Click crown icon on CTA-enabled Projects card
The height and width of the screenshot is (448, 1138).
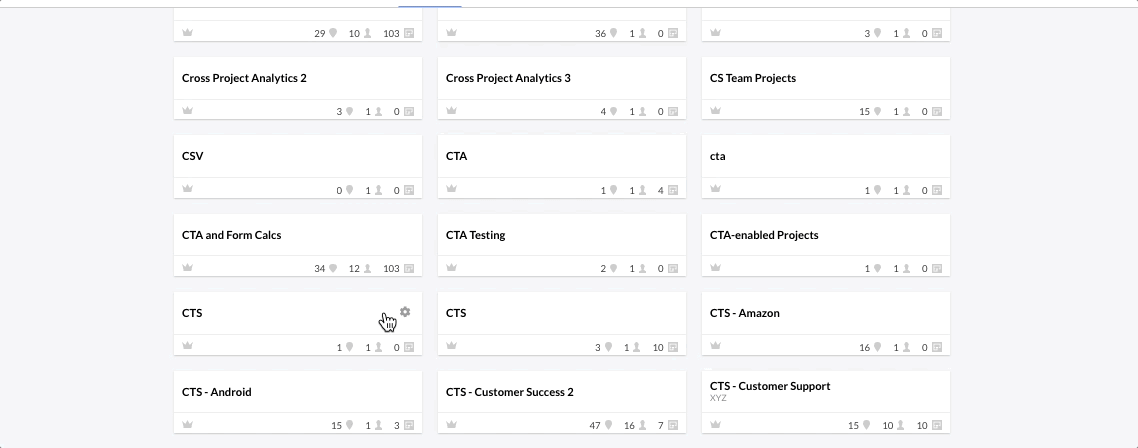click(715, 268)
